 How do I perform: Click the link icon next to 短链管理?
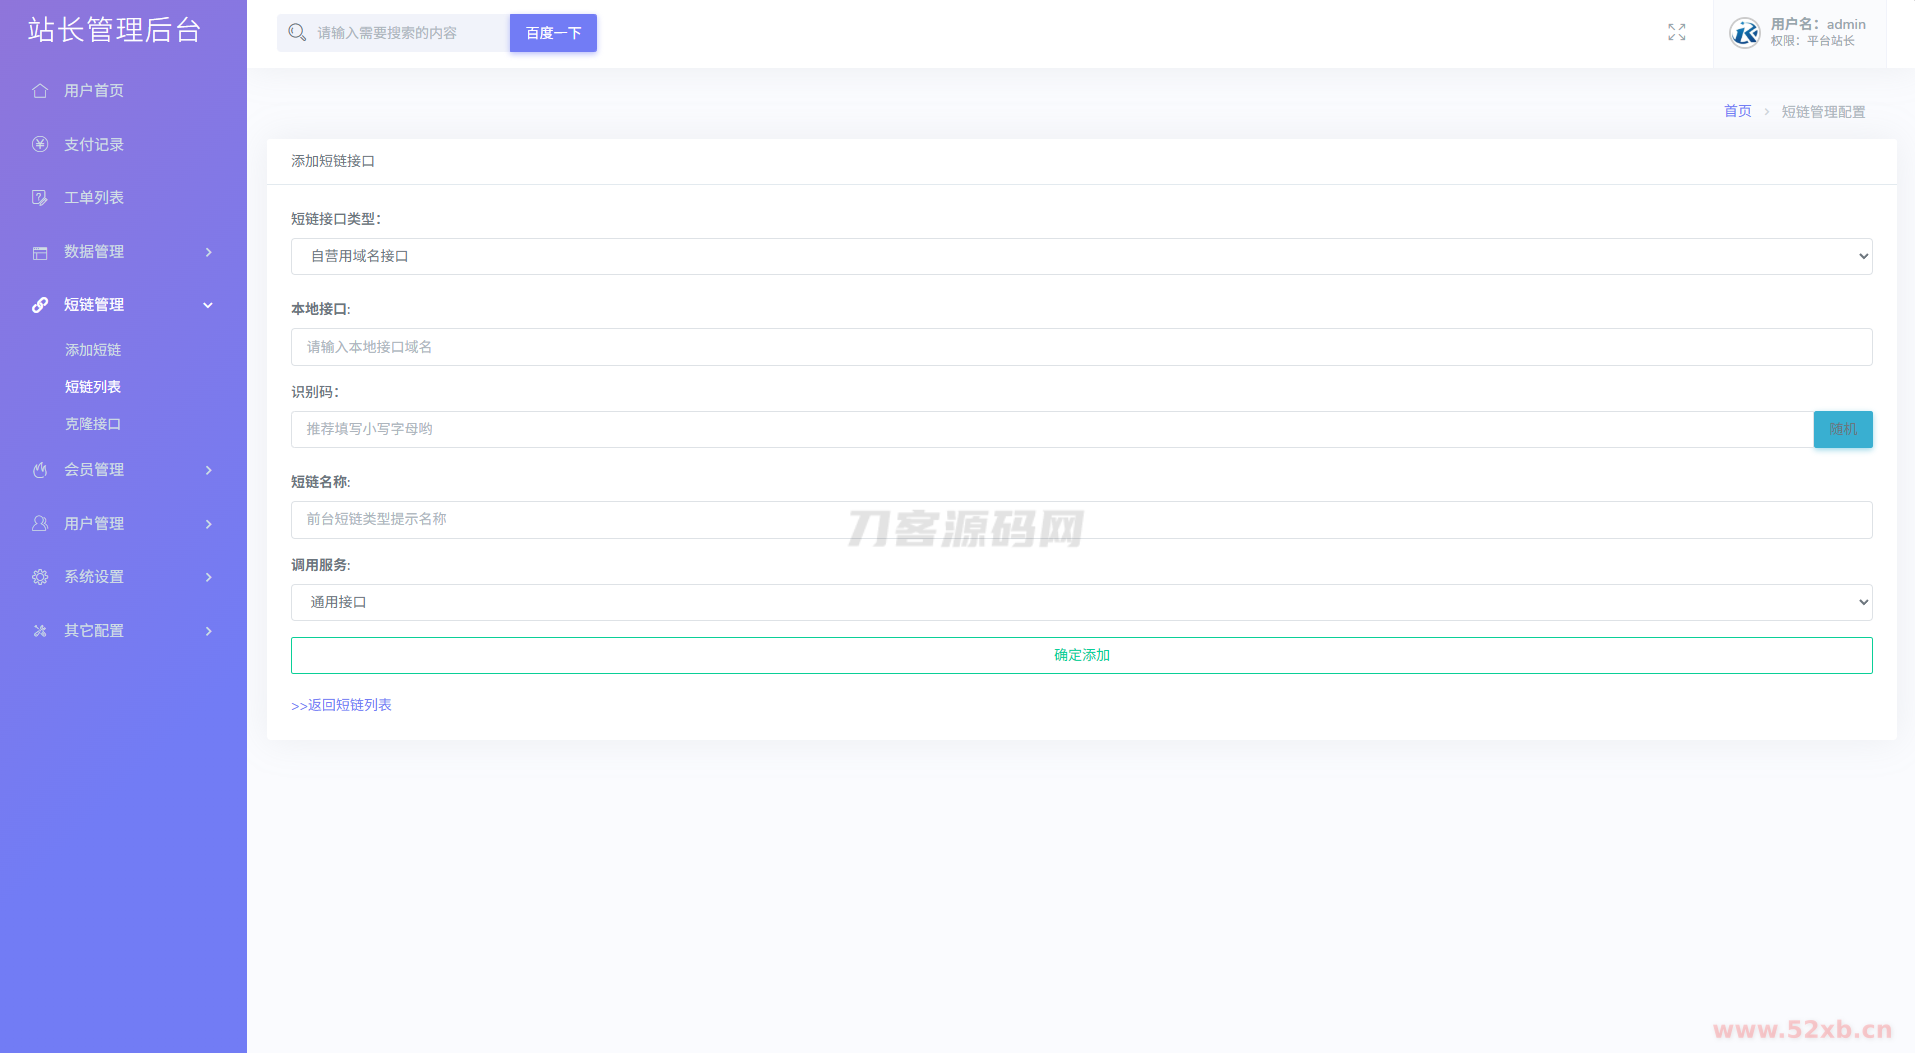tap(40, 305)
